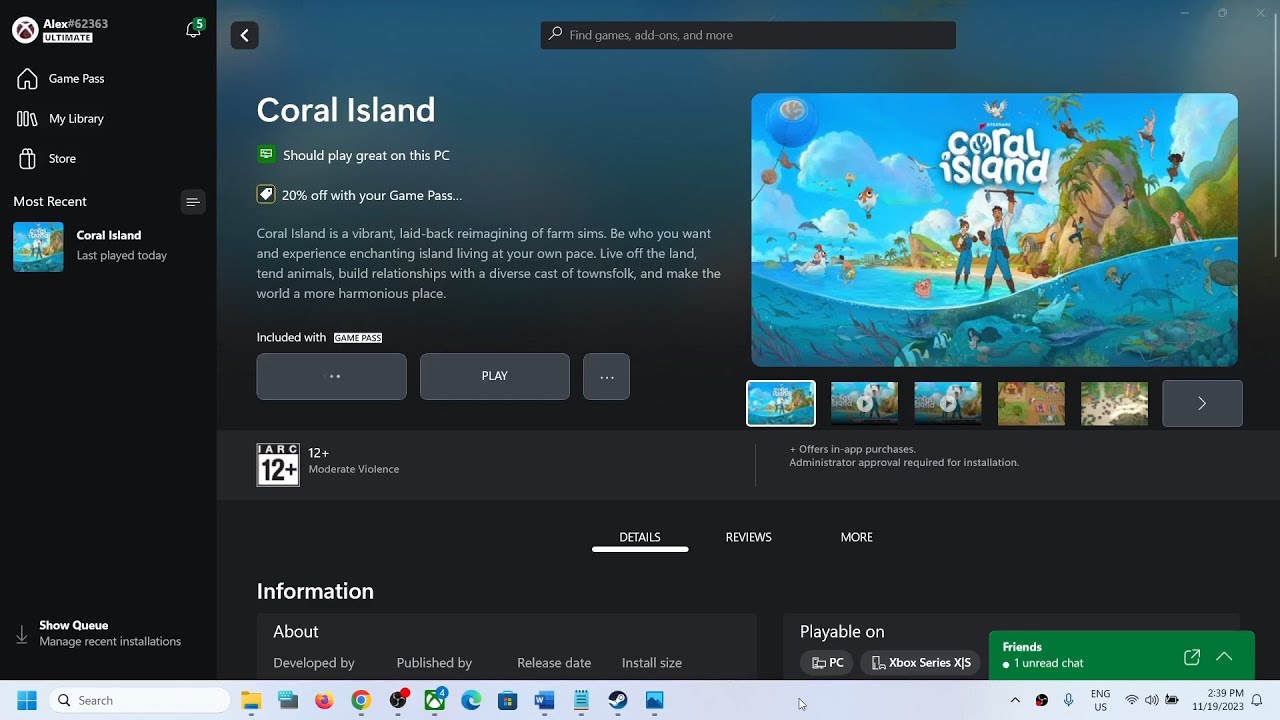Click the Xbox Series X|S tag
The width and height of the screenshot is (1280, 720).
click(x=921, y=663)
